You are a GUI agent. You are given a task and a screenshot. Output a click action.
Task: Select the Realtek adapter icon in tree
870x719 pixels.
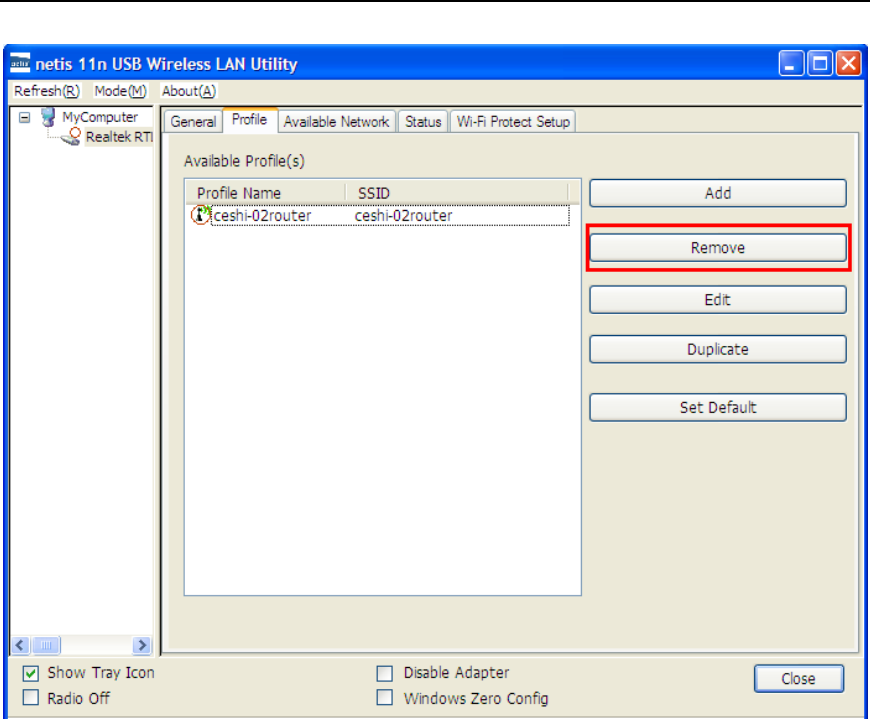pyautogui.click(x=72, y=136)
